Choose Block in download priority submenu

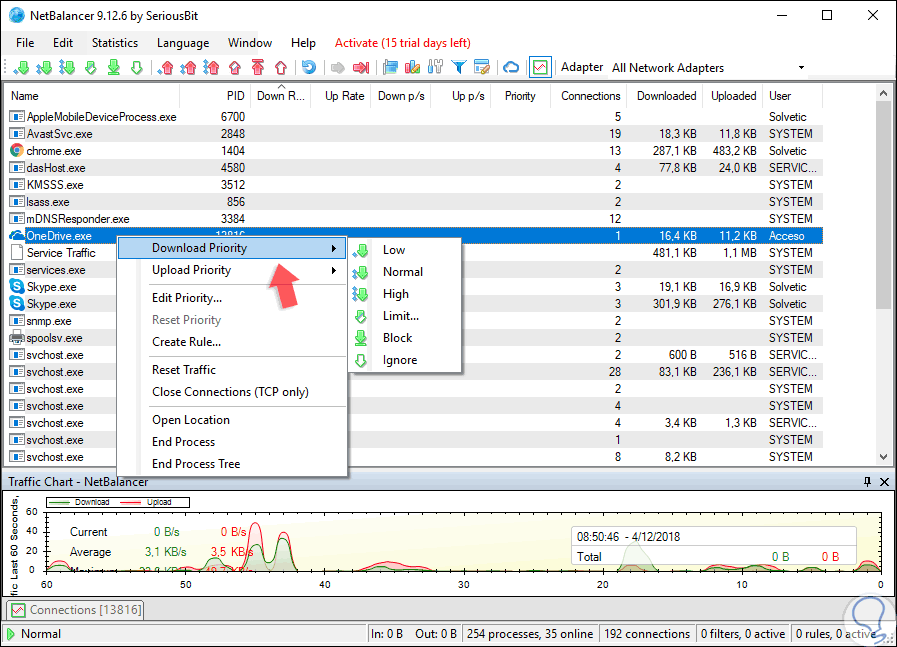pos(405,338)
